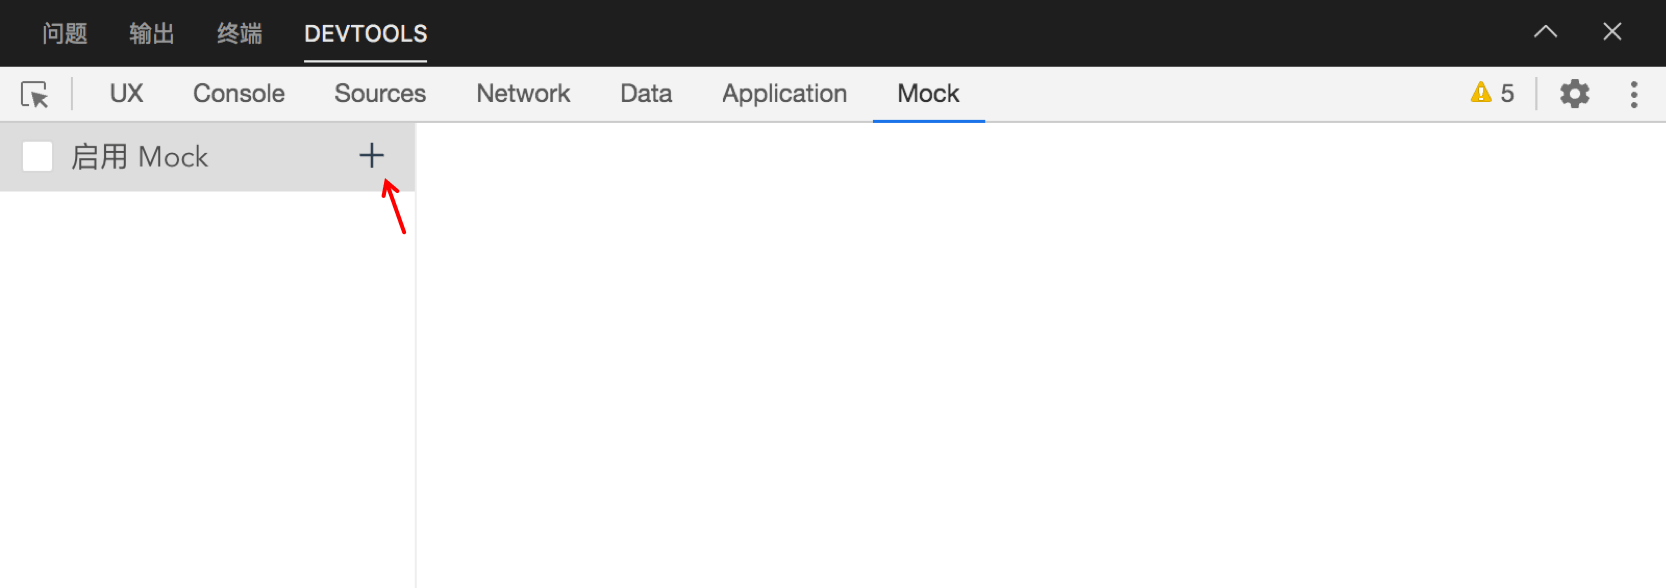Go to the Network tab

tap(523, 94)
